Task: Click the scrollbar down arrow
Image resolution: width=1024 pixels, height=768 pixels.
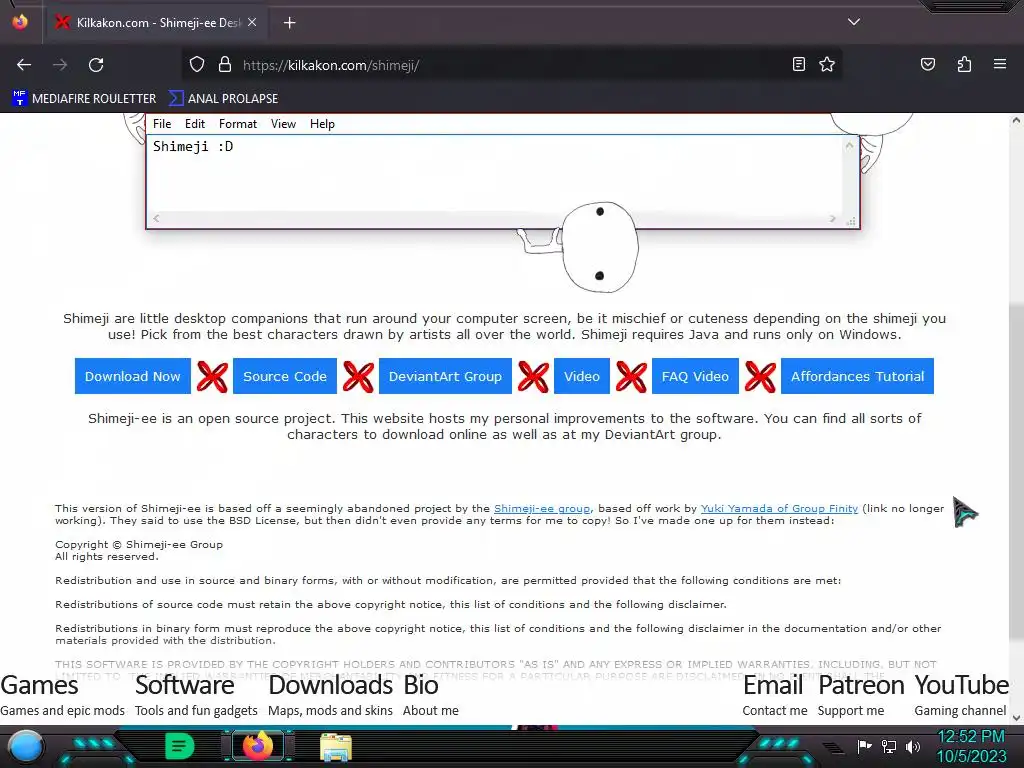Action: pos(1016,718)
